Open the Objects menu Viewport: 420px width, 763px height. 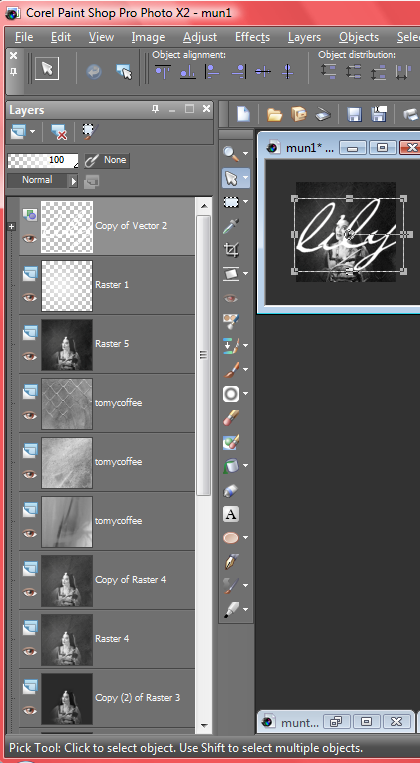(359, 37)
